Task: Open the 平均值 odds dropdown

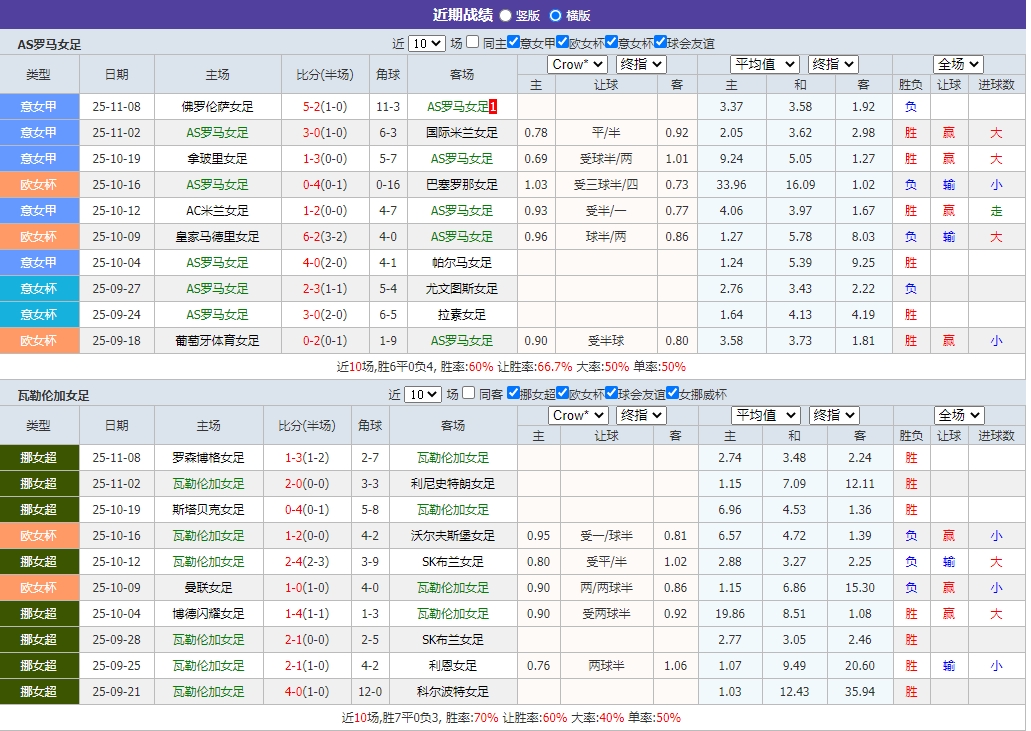Action: click(x=765, y=63)
